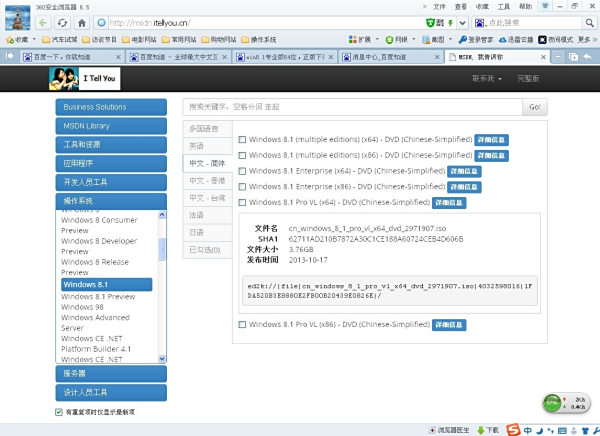Open the 工具 menu in the browser
Viewport: 600px width, 436px height.
coord(504,7)
